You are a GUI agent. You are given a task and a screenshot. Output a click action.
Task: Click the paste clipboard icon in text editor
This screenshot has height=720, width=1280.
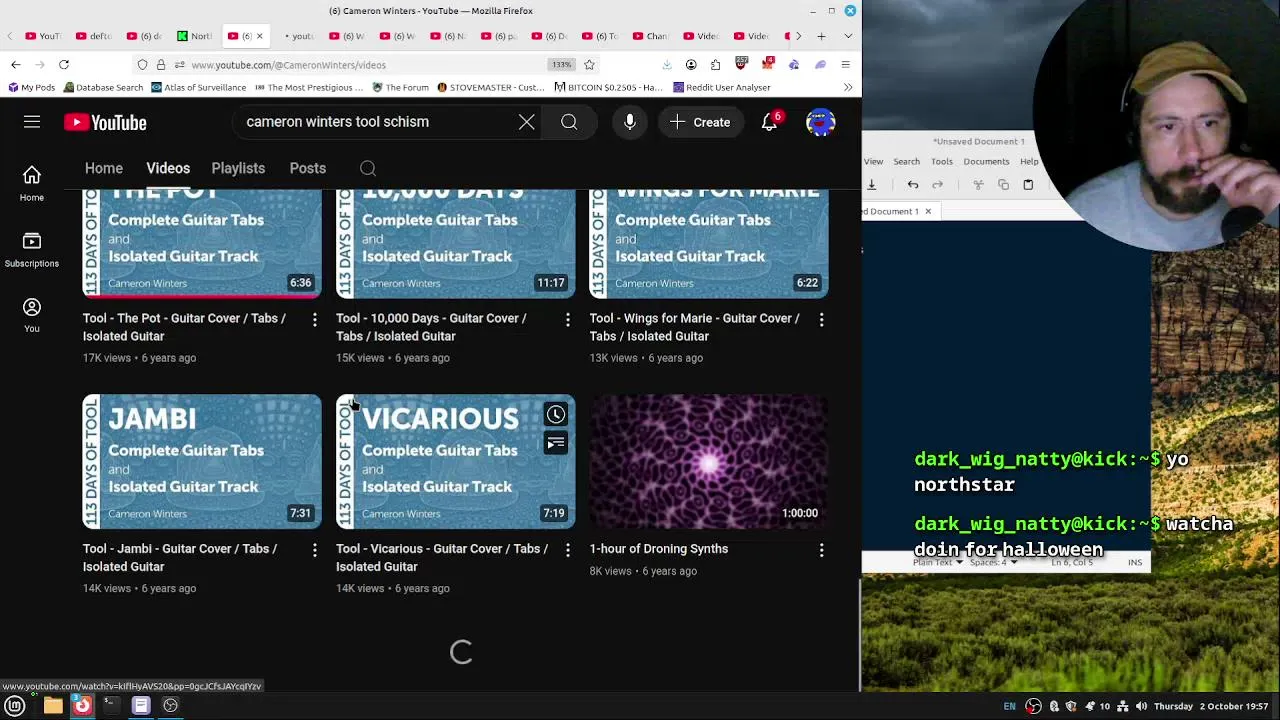[x=1028, y=185]
